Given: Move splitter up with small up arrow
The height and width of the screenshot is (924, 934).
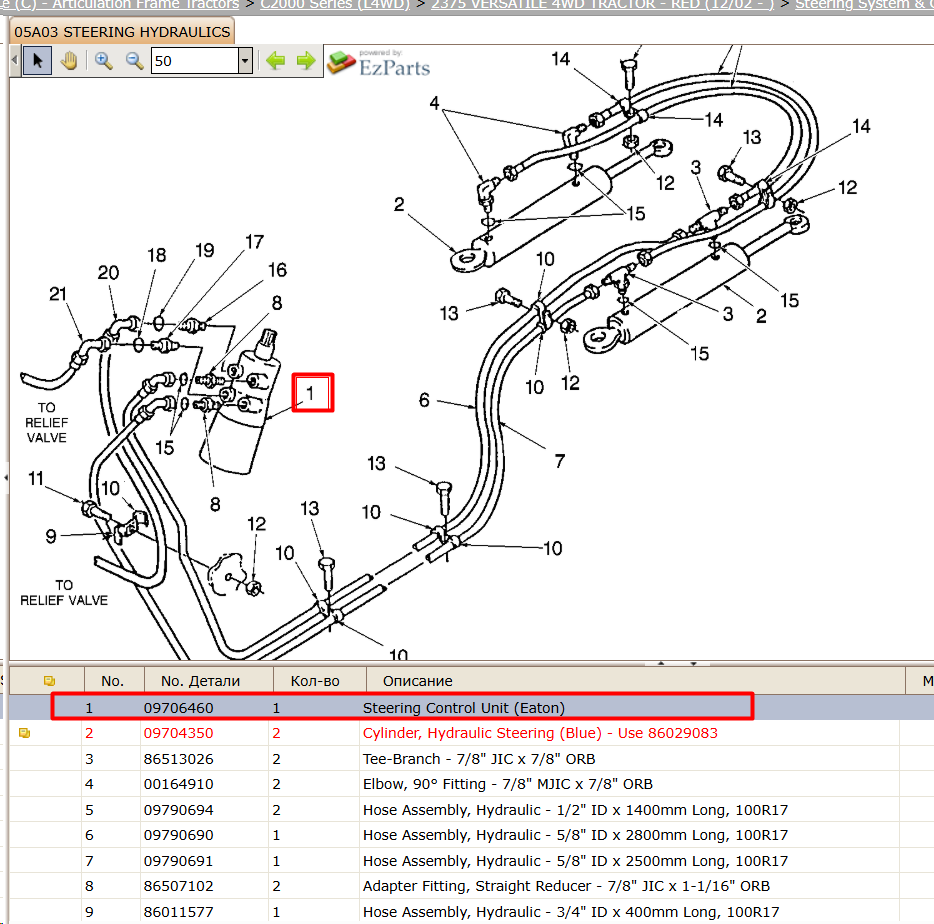Looking at the screenshot, I should coord(661,663).
